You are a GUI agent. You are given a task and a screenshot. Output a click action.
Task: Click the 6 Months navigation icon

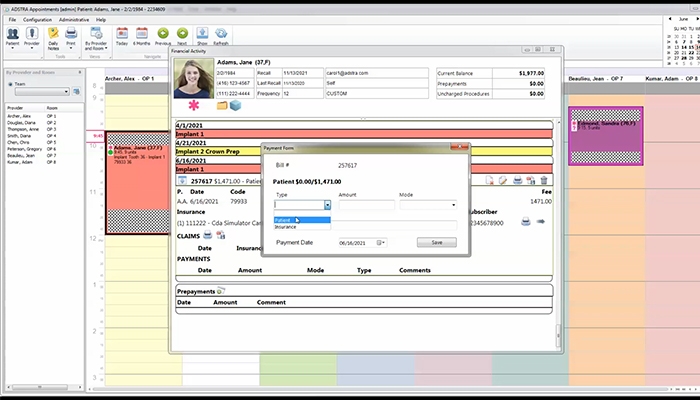(142, 37)
